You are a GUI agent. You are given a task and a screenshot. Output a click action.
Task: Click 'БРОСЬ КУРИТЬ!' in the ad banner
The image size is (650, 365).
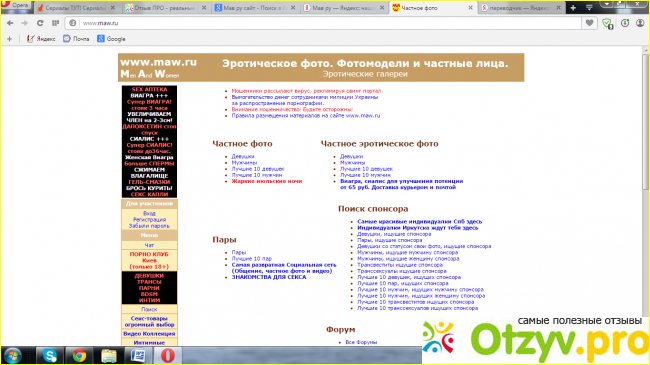(149, 188)
